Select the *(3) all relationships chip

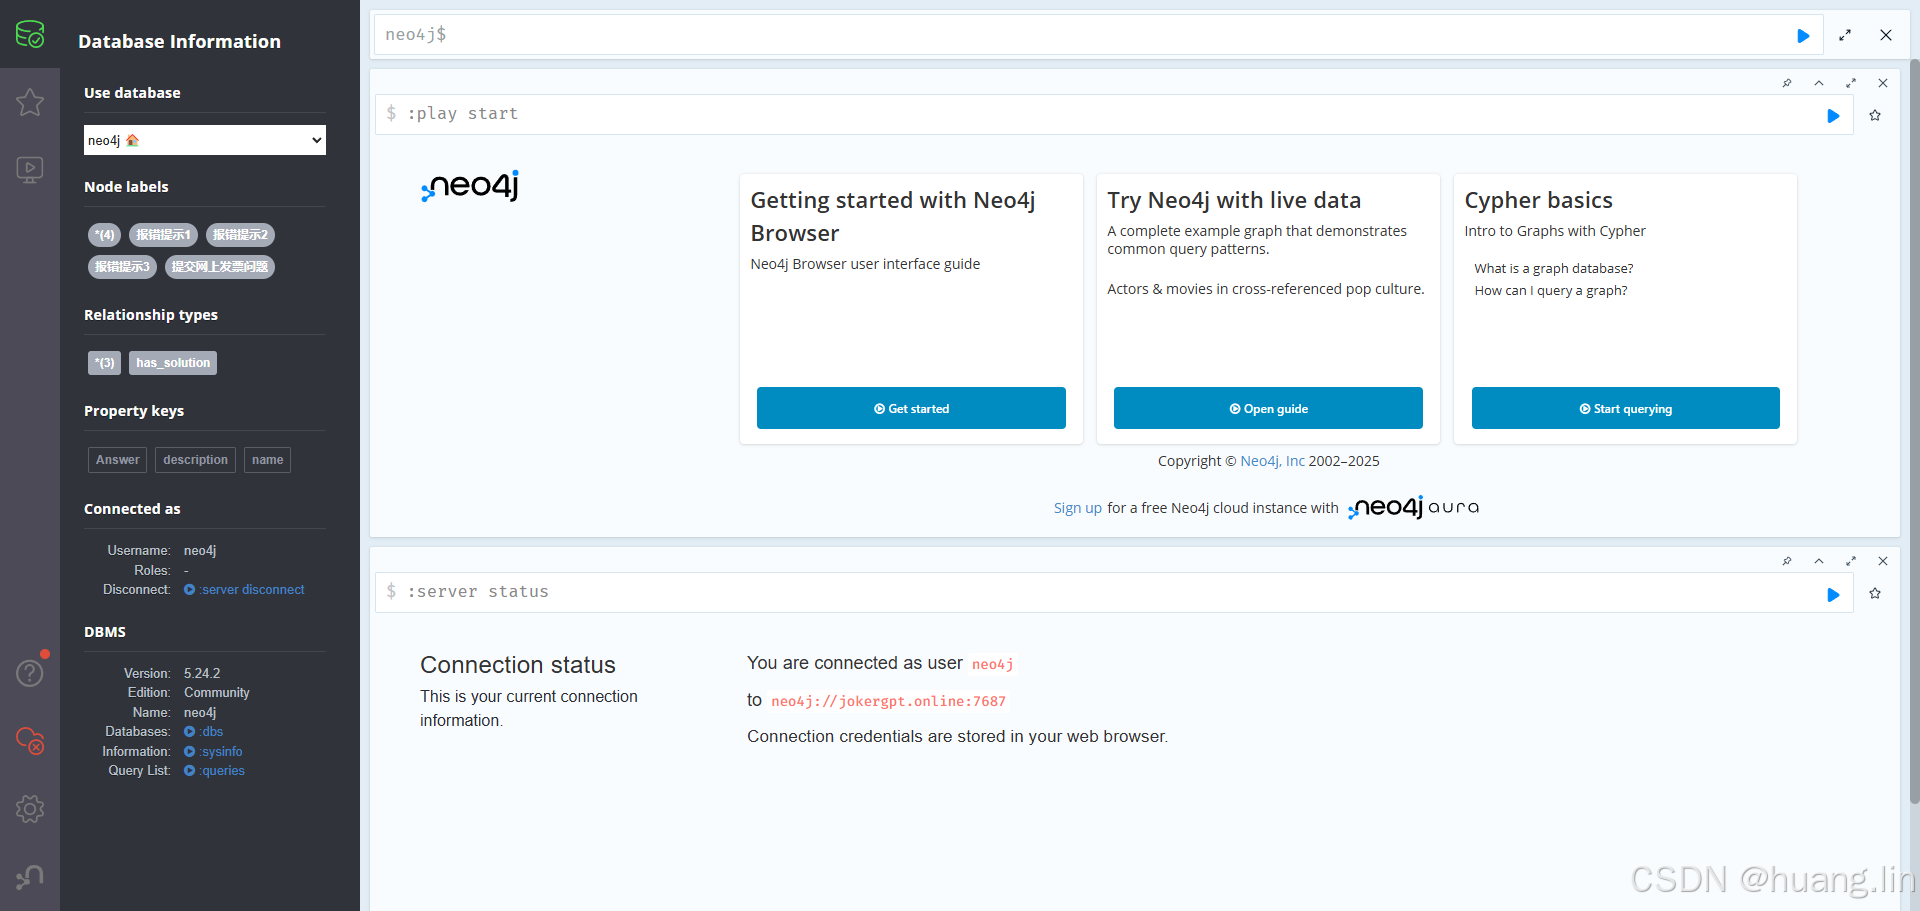tap(104, 363)
